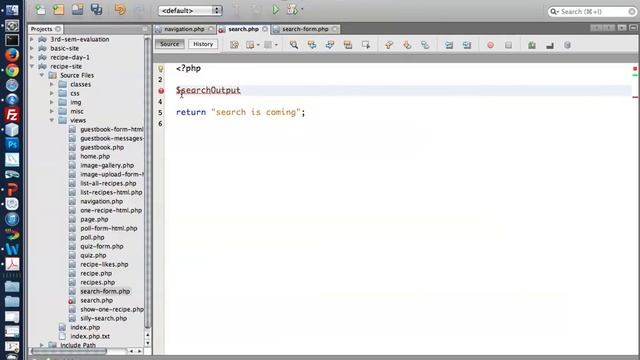Expand the classes folder

click(x=52, y=84)
